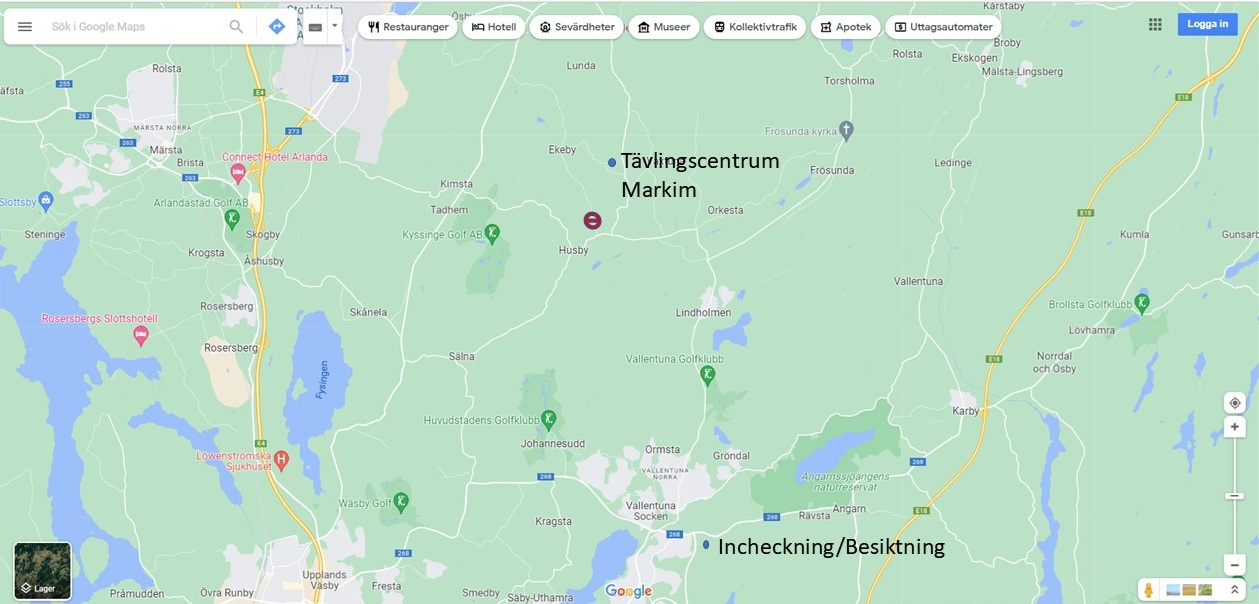Open the hamburger main menu
The image size is (1259, 604).
tap(25, 27)
